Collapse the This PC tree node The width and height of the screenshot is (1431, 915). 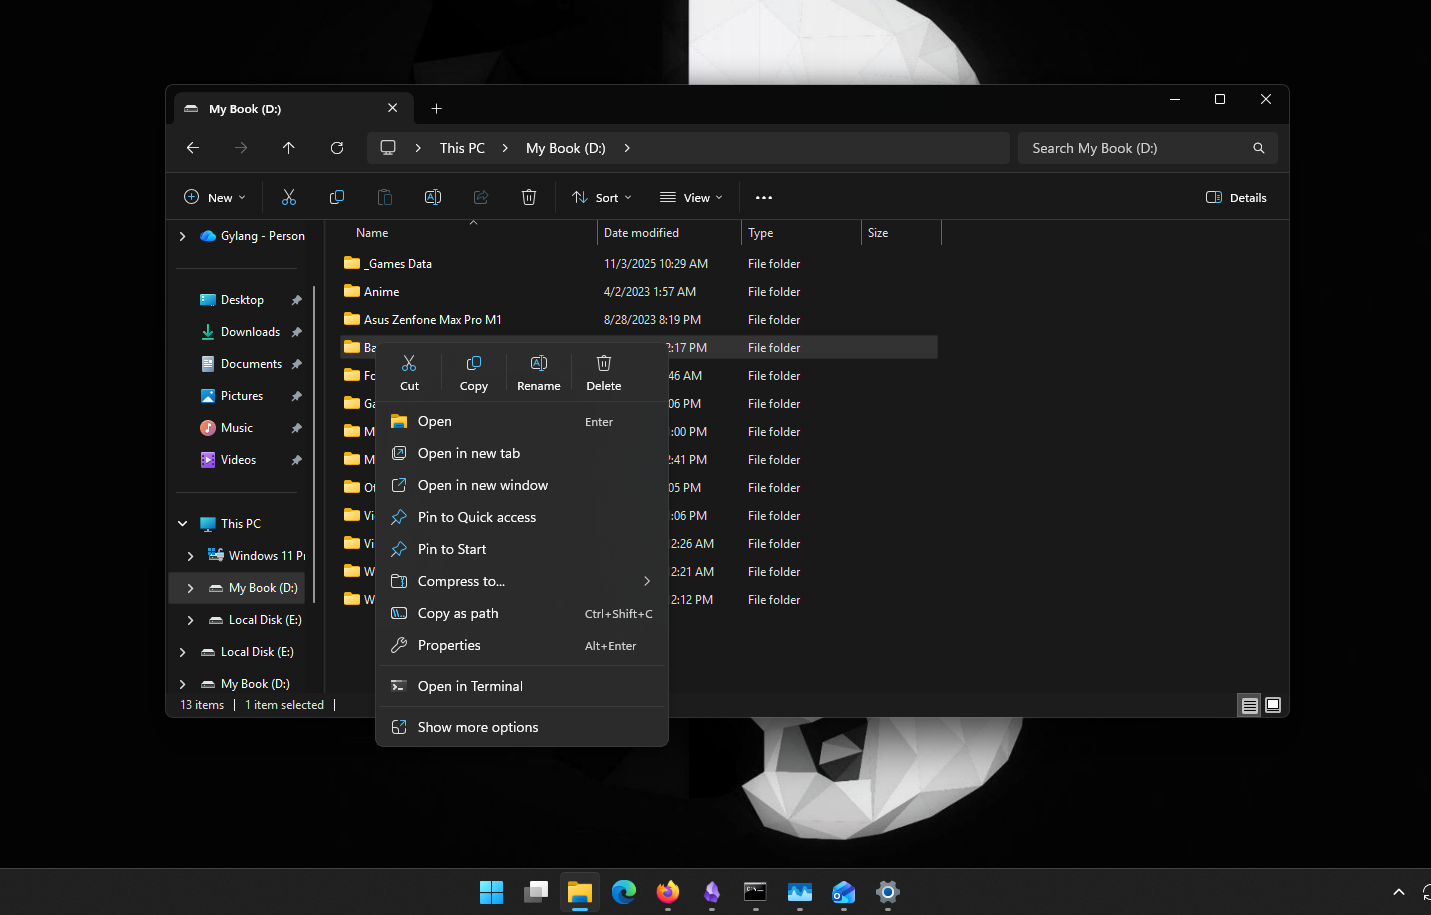183,524
